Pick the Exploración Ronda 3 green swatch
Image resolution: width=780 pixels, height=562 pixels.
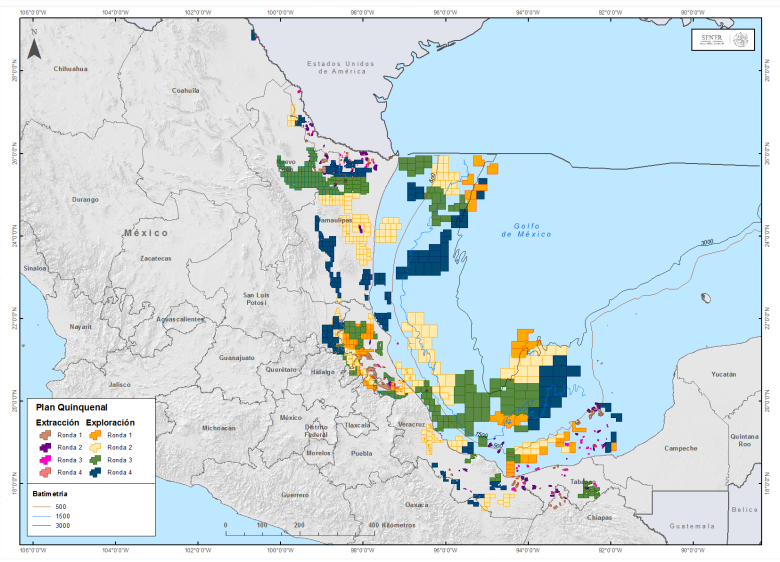tap(94, 460)
